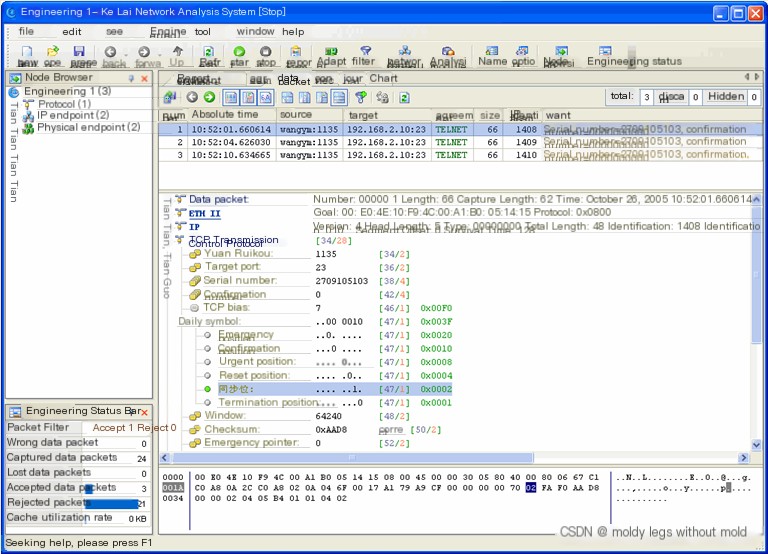Toggle the third pressed packet layout button

coord(265,97)
